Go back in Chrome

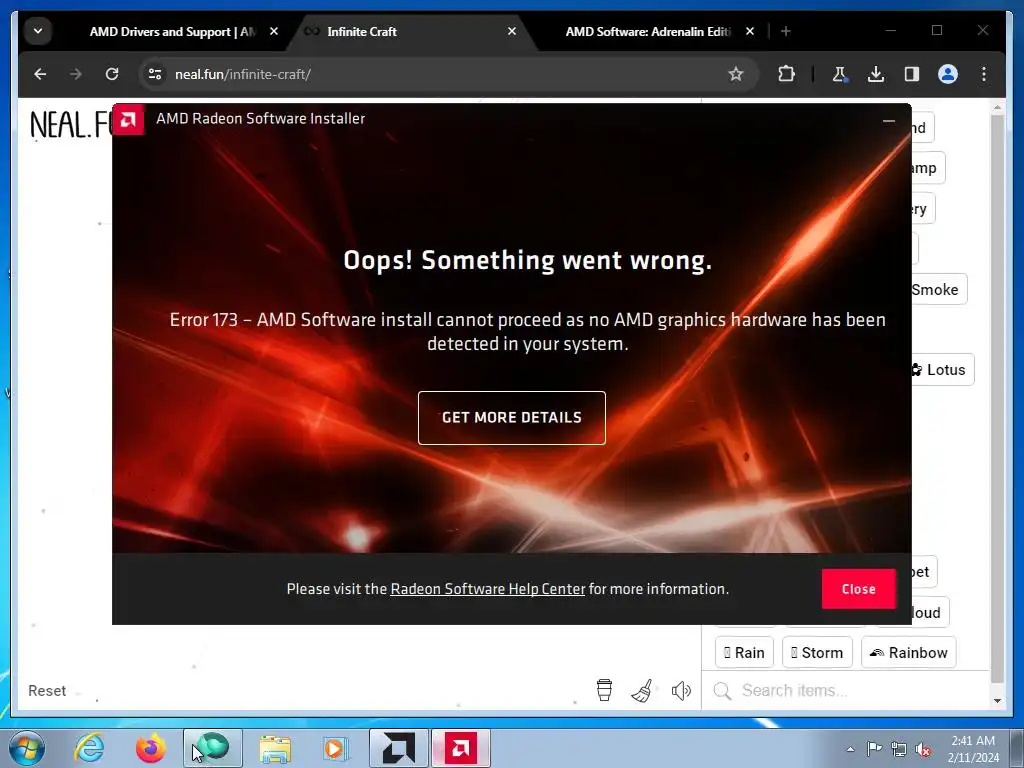[40, 74]
